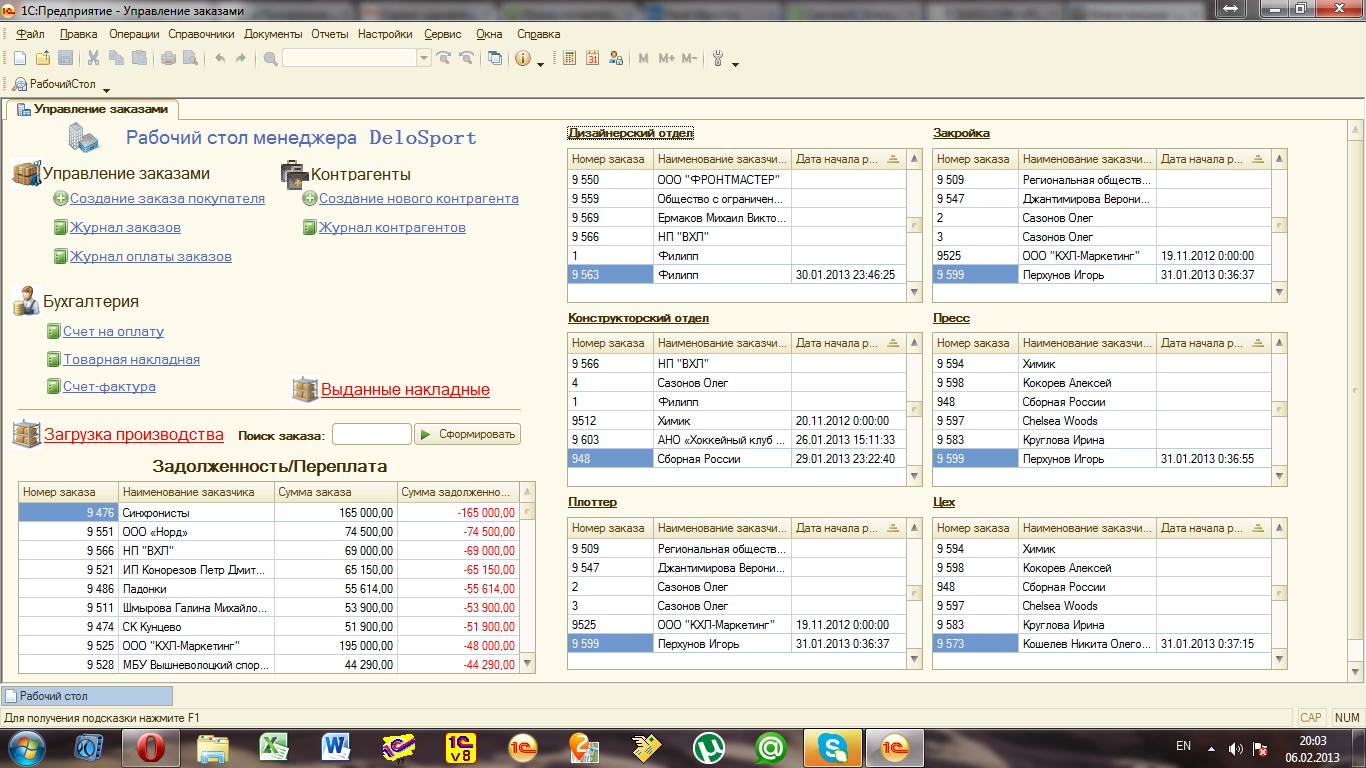Viewport: 1366px width, 768px height.
Task: Open the Справочники menu
Action: coord(201,34)
